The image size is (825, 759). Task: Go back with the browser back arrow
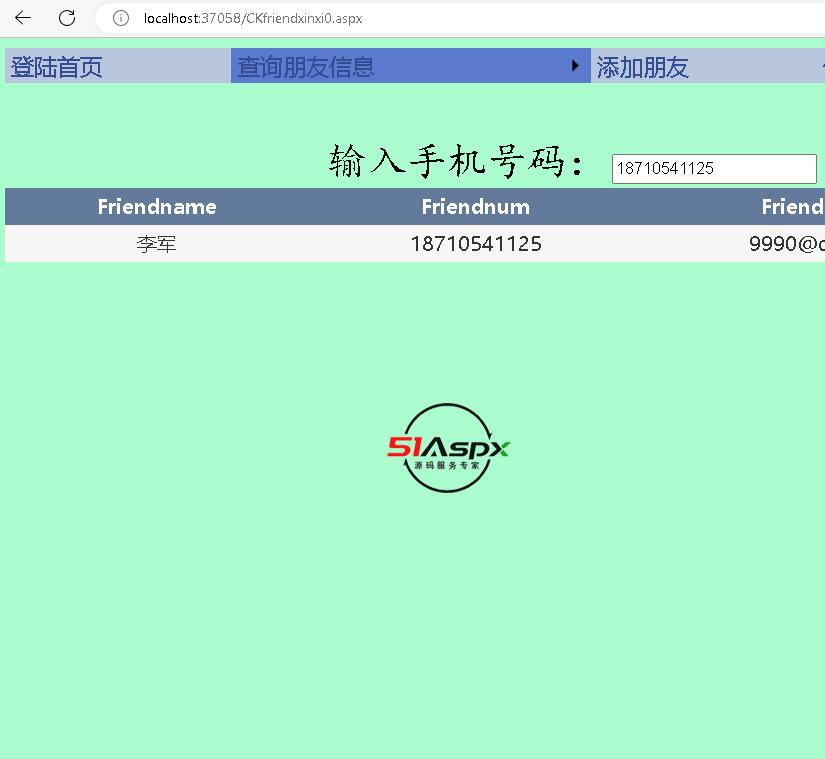click(23, 18)
